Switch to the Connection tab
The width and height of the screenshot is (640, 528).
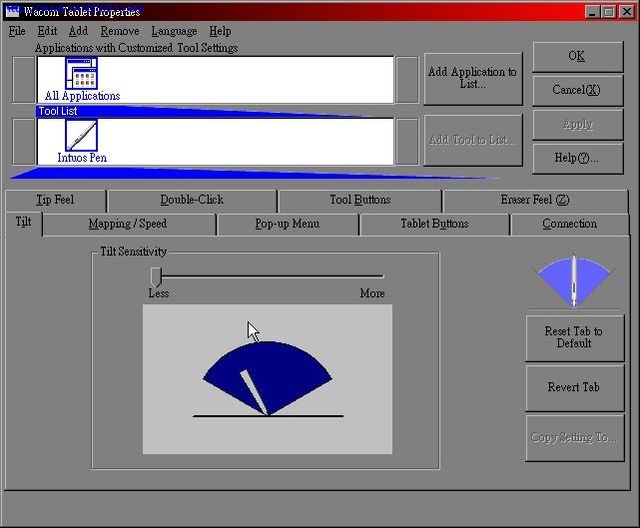(570, 224)
